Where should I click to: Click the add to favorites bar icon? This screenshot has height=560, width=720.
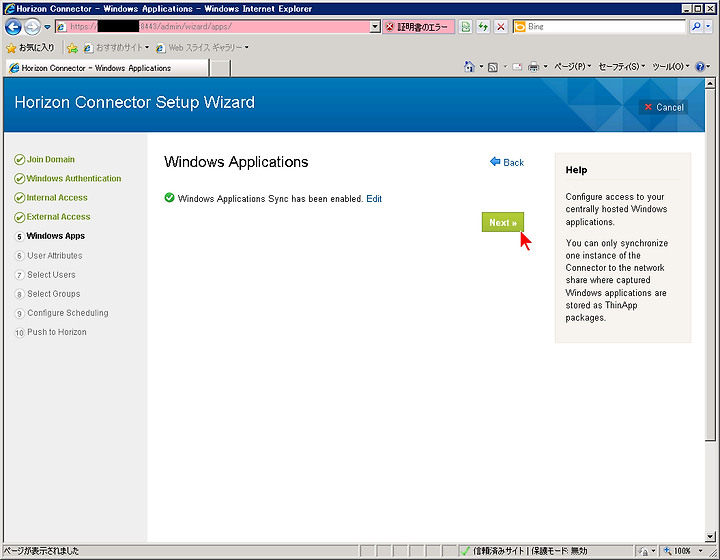72,48
